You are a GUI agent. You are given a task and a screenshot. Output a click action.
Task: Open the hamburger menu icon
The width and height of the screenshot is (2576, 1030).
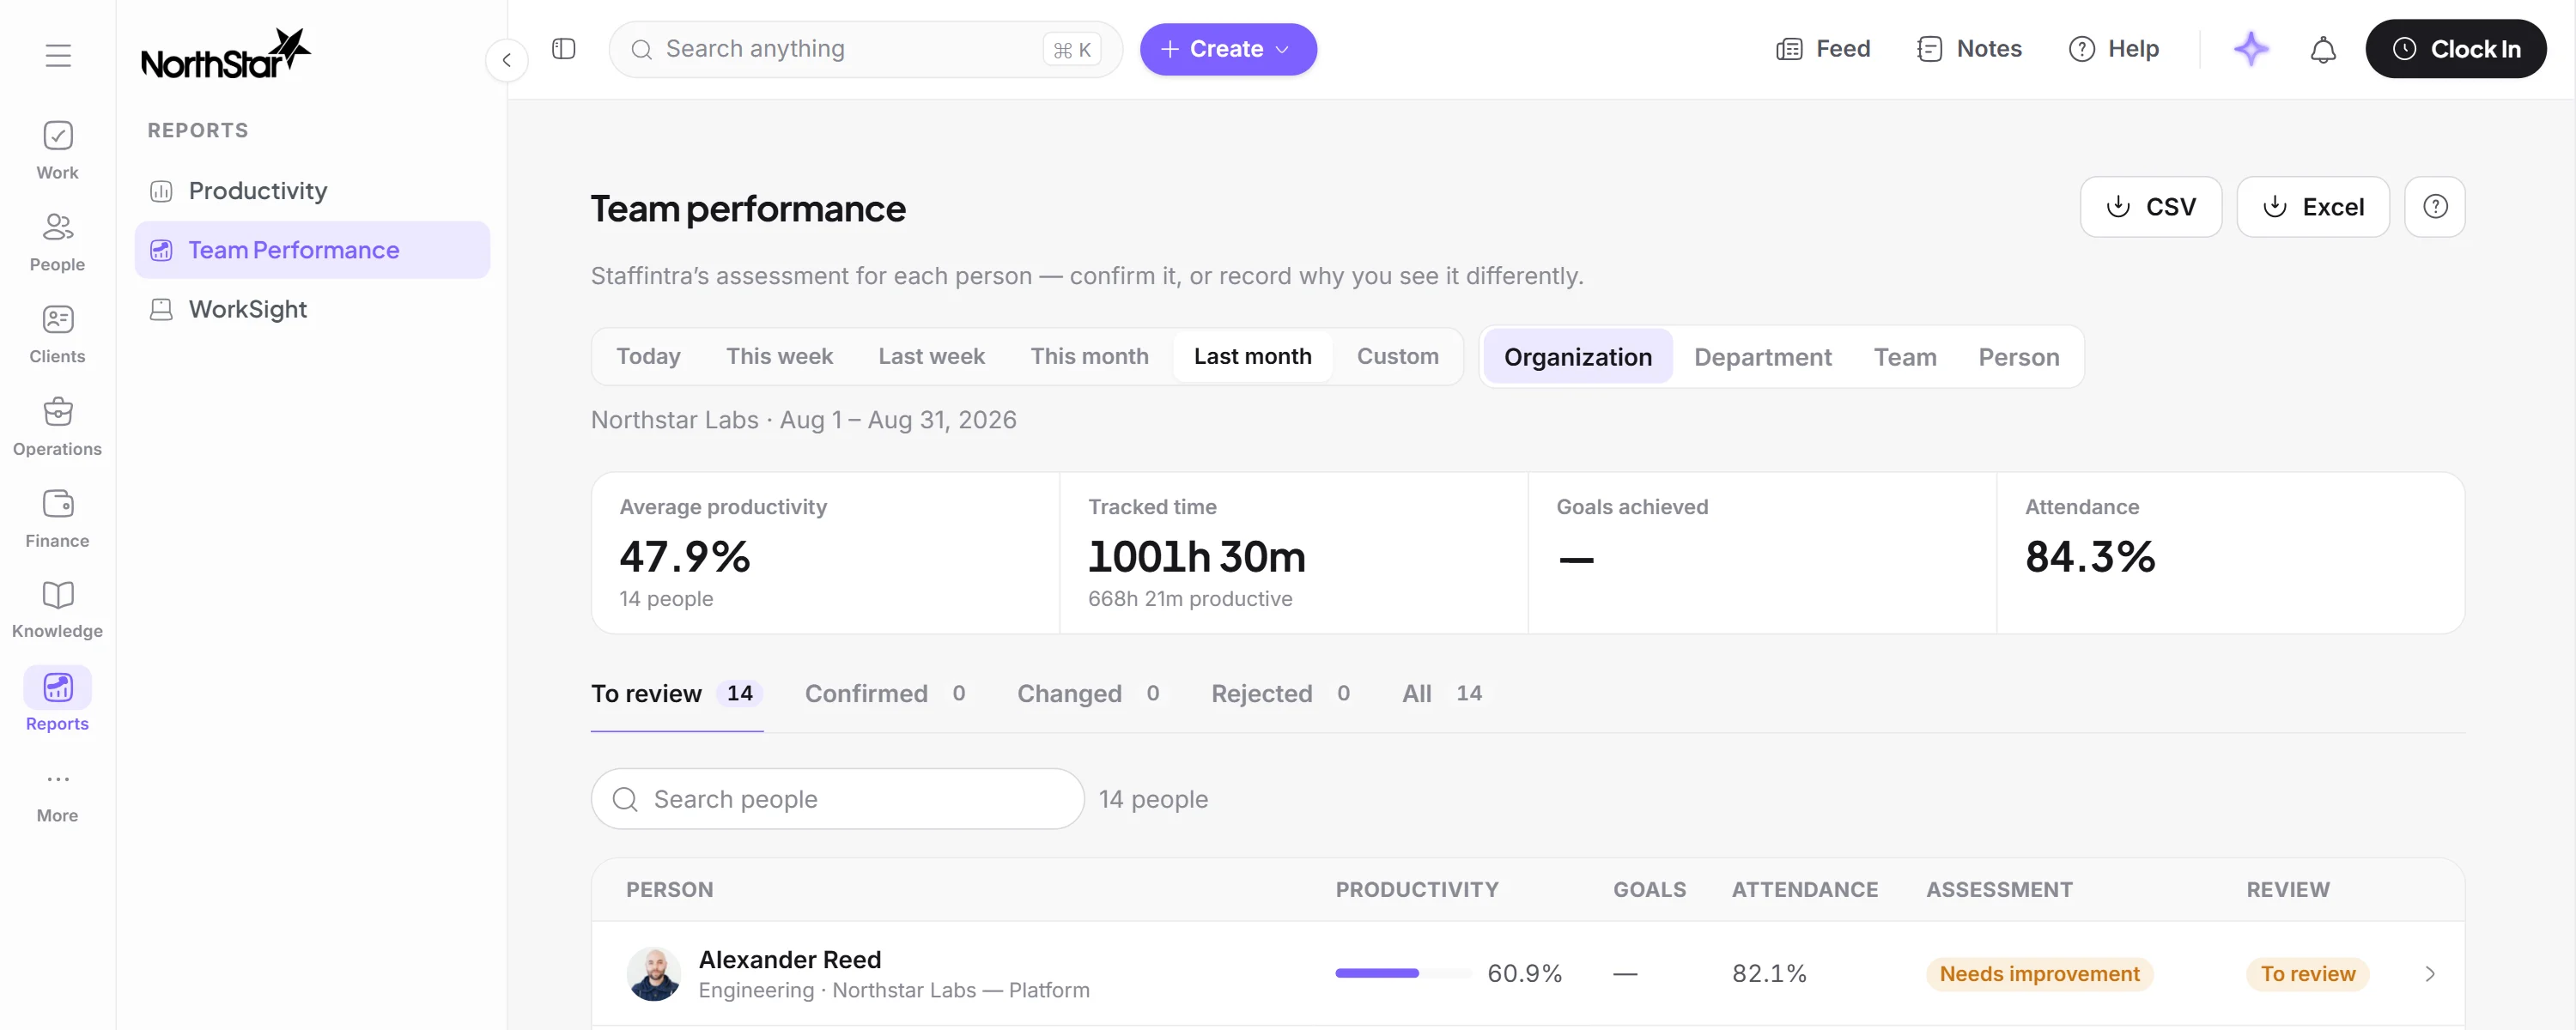pos(58,56)
